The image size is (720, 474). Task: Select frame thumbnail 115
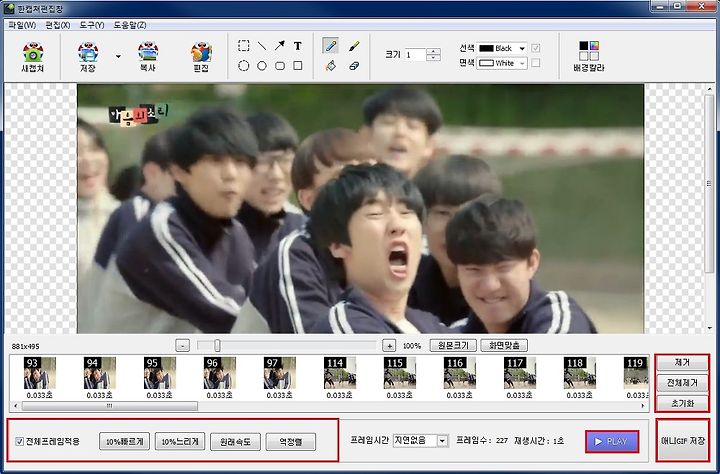click(399, 373)
